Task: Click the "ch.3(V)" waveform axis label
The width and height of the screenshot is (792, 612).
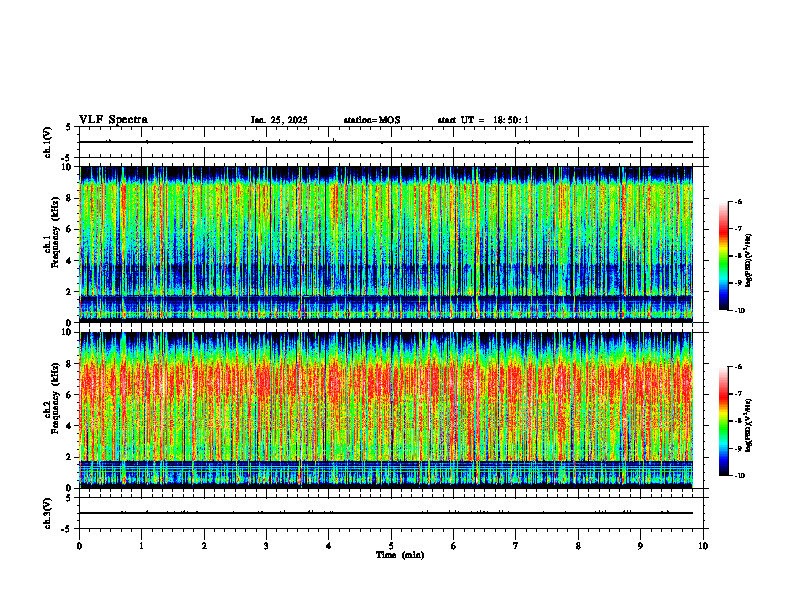Action: click(47, 513)
